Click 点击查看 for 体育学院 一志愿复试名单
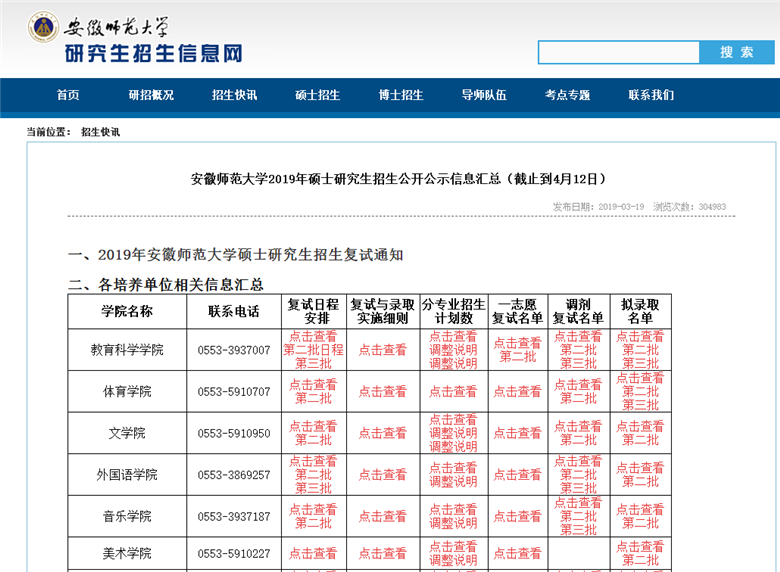The height and width of the screenshot is (572, 780). pyautogui.click(x=517, y=391)
